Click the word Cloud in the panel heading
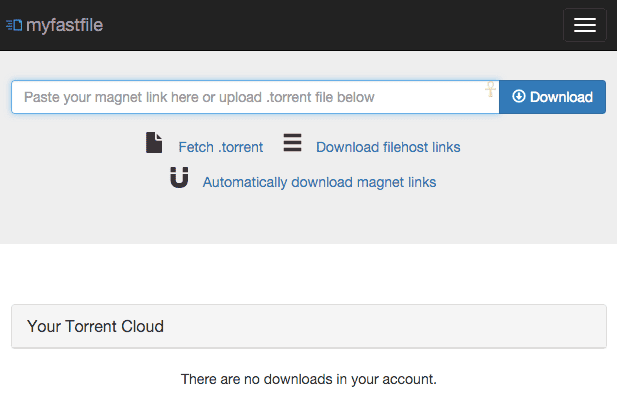 142,326
